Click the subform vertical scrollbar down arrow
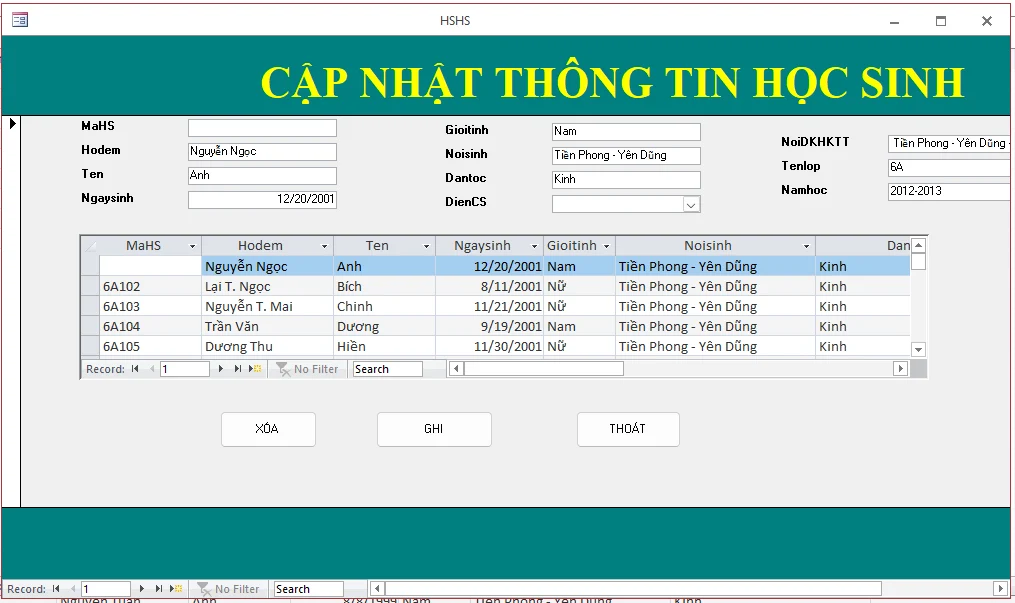1015x603 pixels. (x=919, y=349)
